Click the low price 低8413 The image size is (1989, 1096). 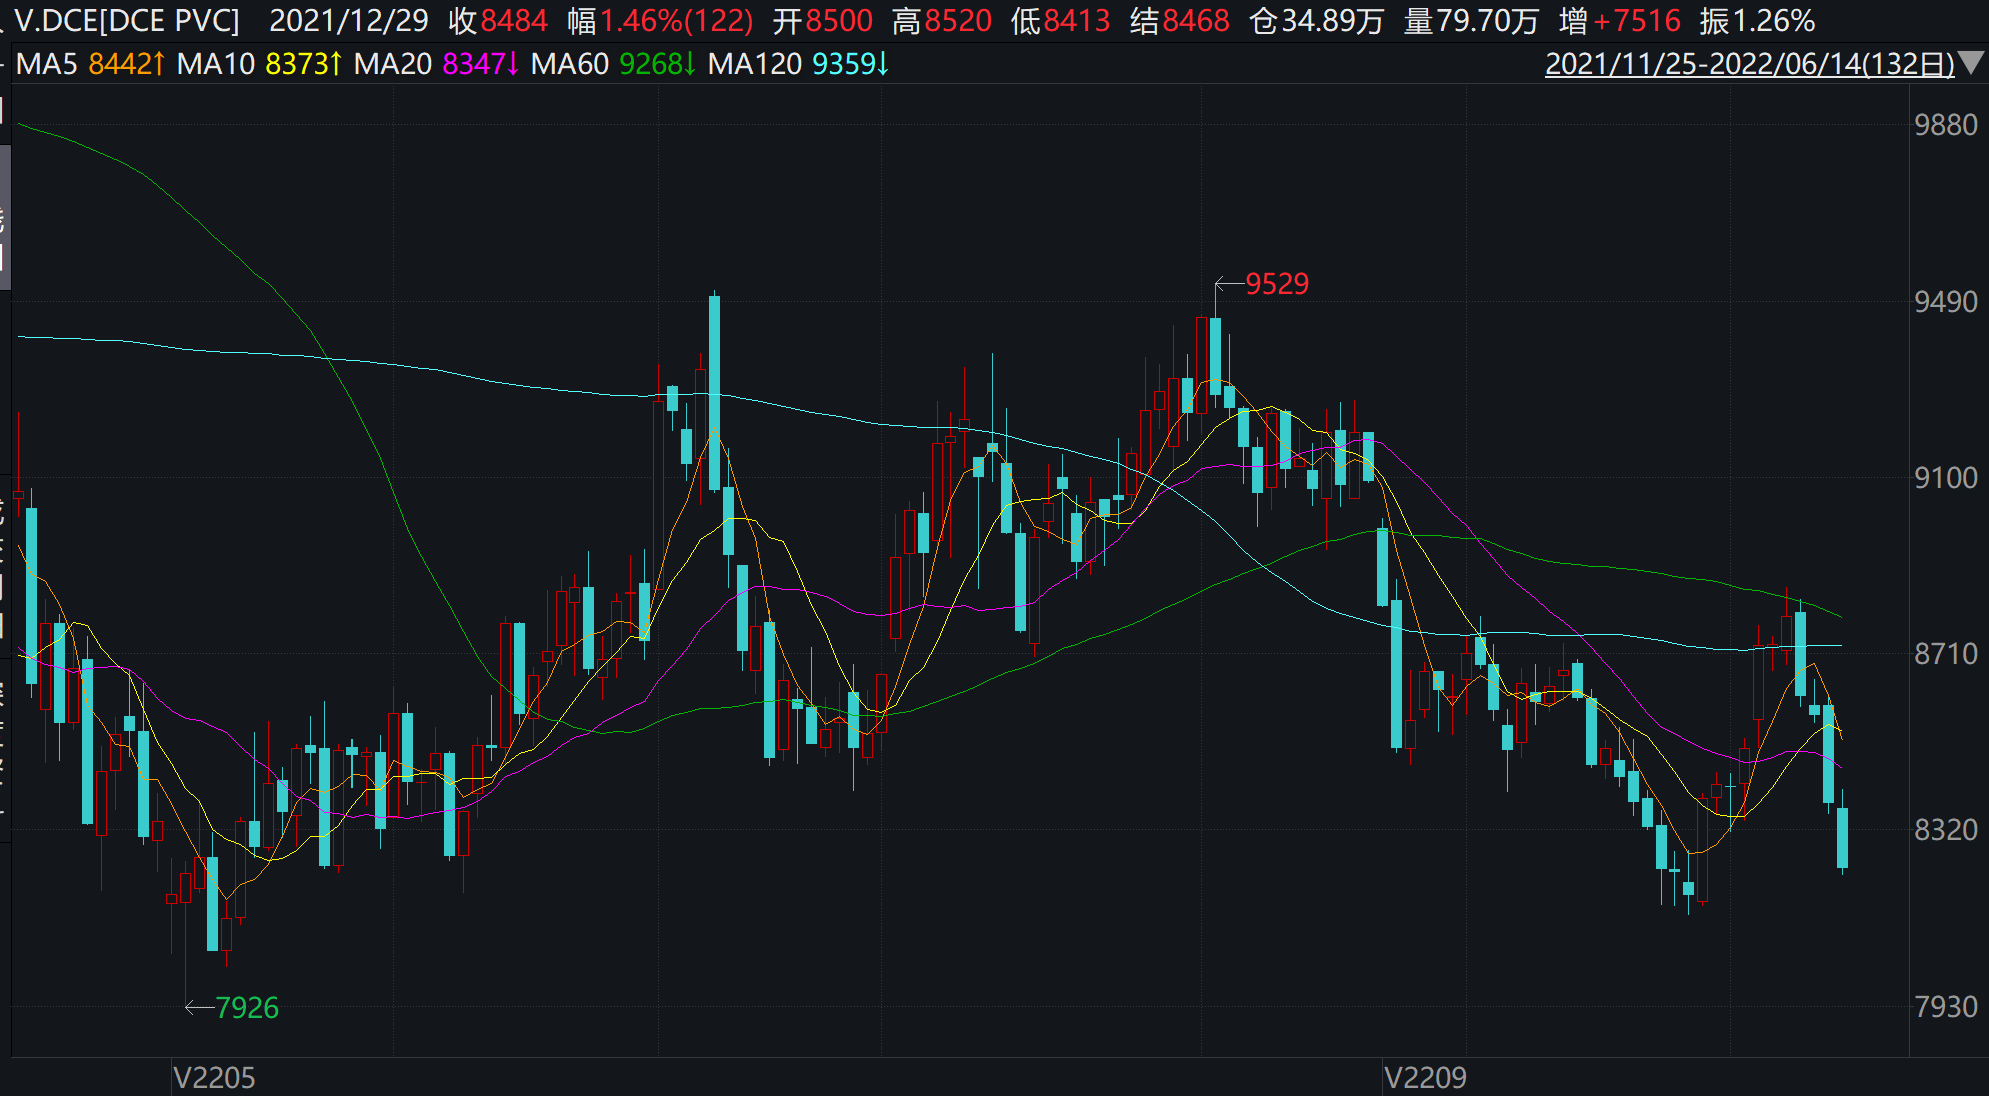(1061, 20)
